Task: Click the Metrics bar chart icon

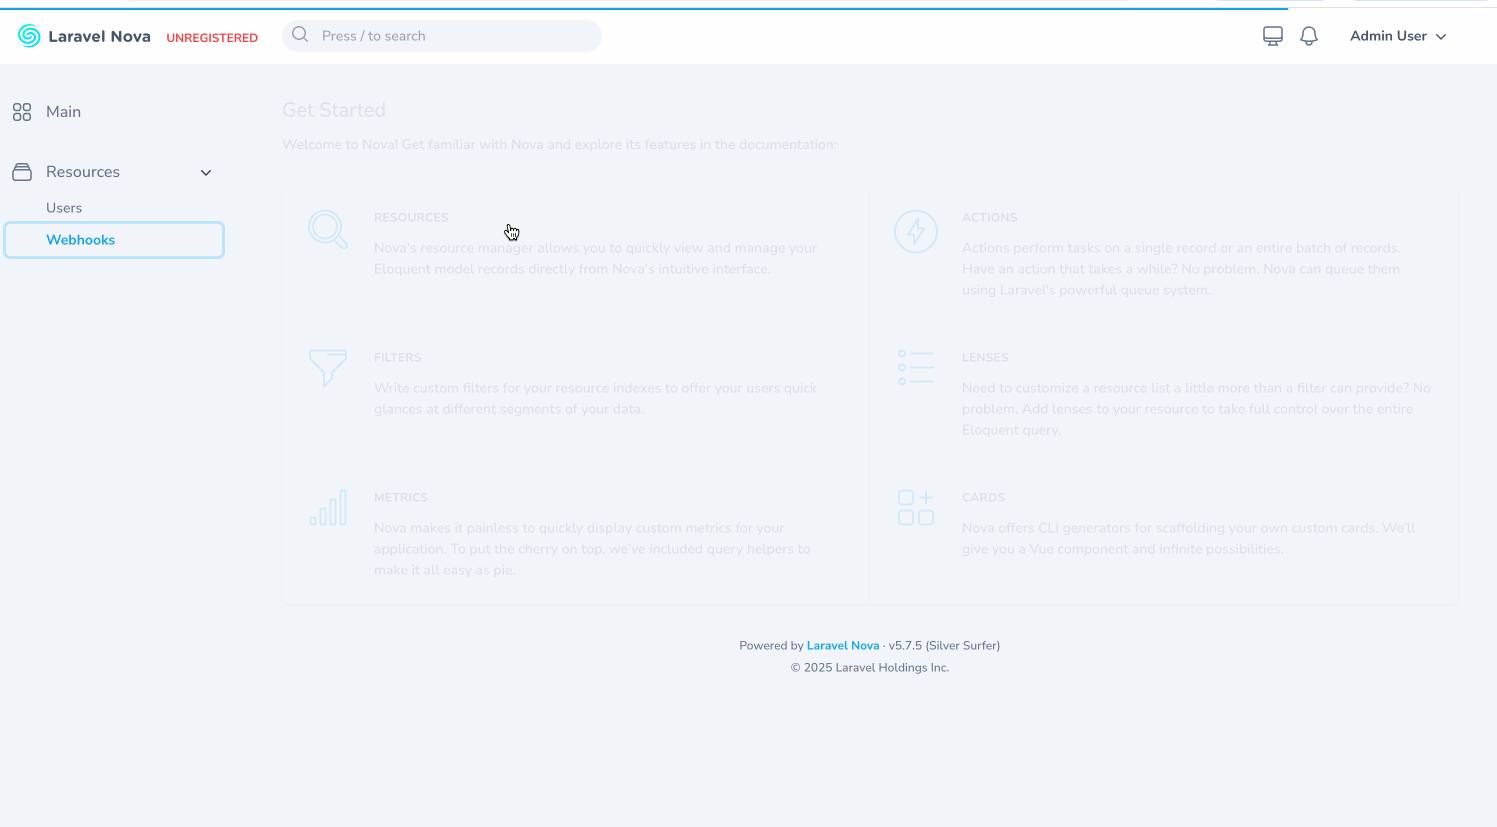Action: (328, 508)
